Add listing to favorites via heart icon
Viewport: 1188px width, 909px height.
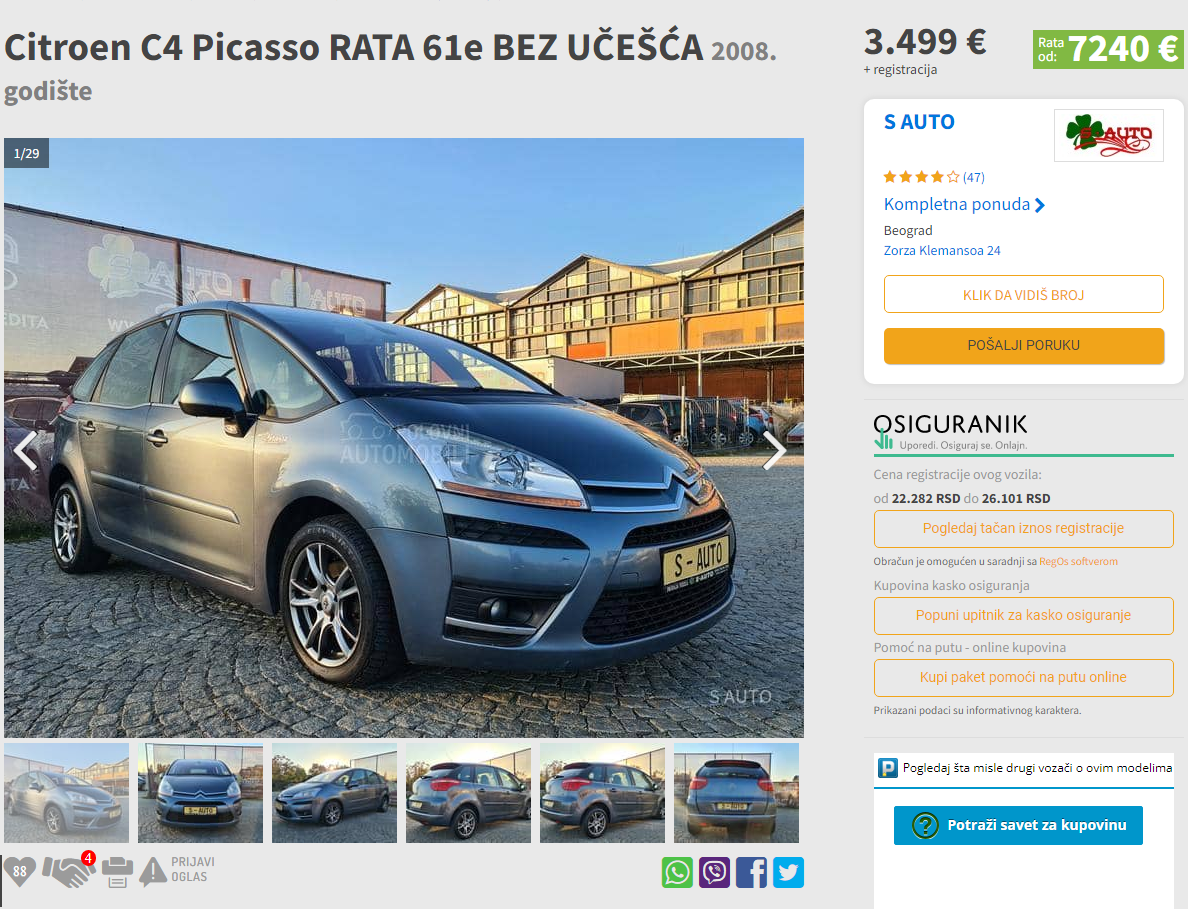(20, 871)
